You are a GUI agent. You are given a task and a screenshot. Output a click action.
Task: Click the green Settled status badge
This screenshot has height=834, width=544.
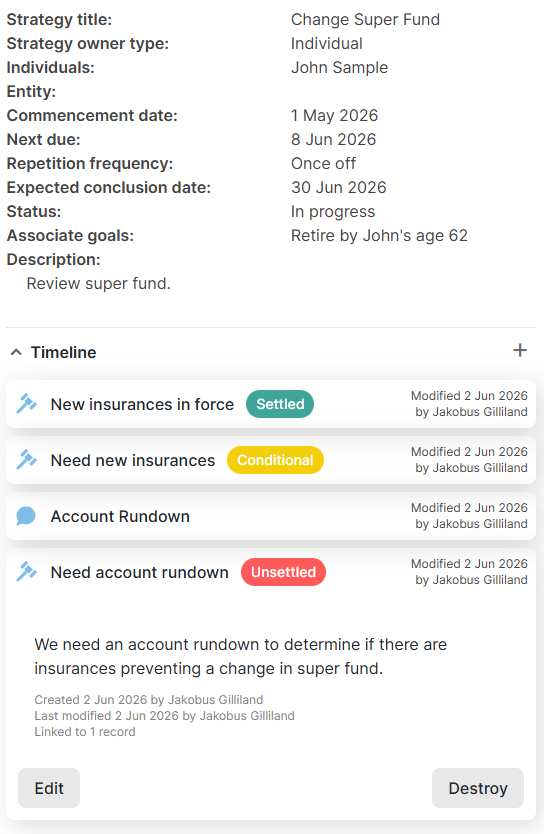(280, 404)
